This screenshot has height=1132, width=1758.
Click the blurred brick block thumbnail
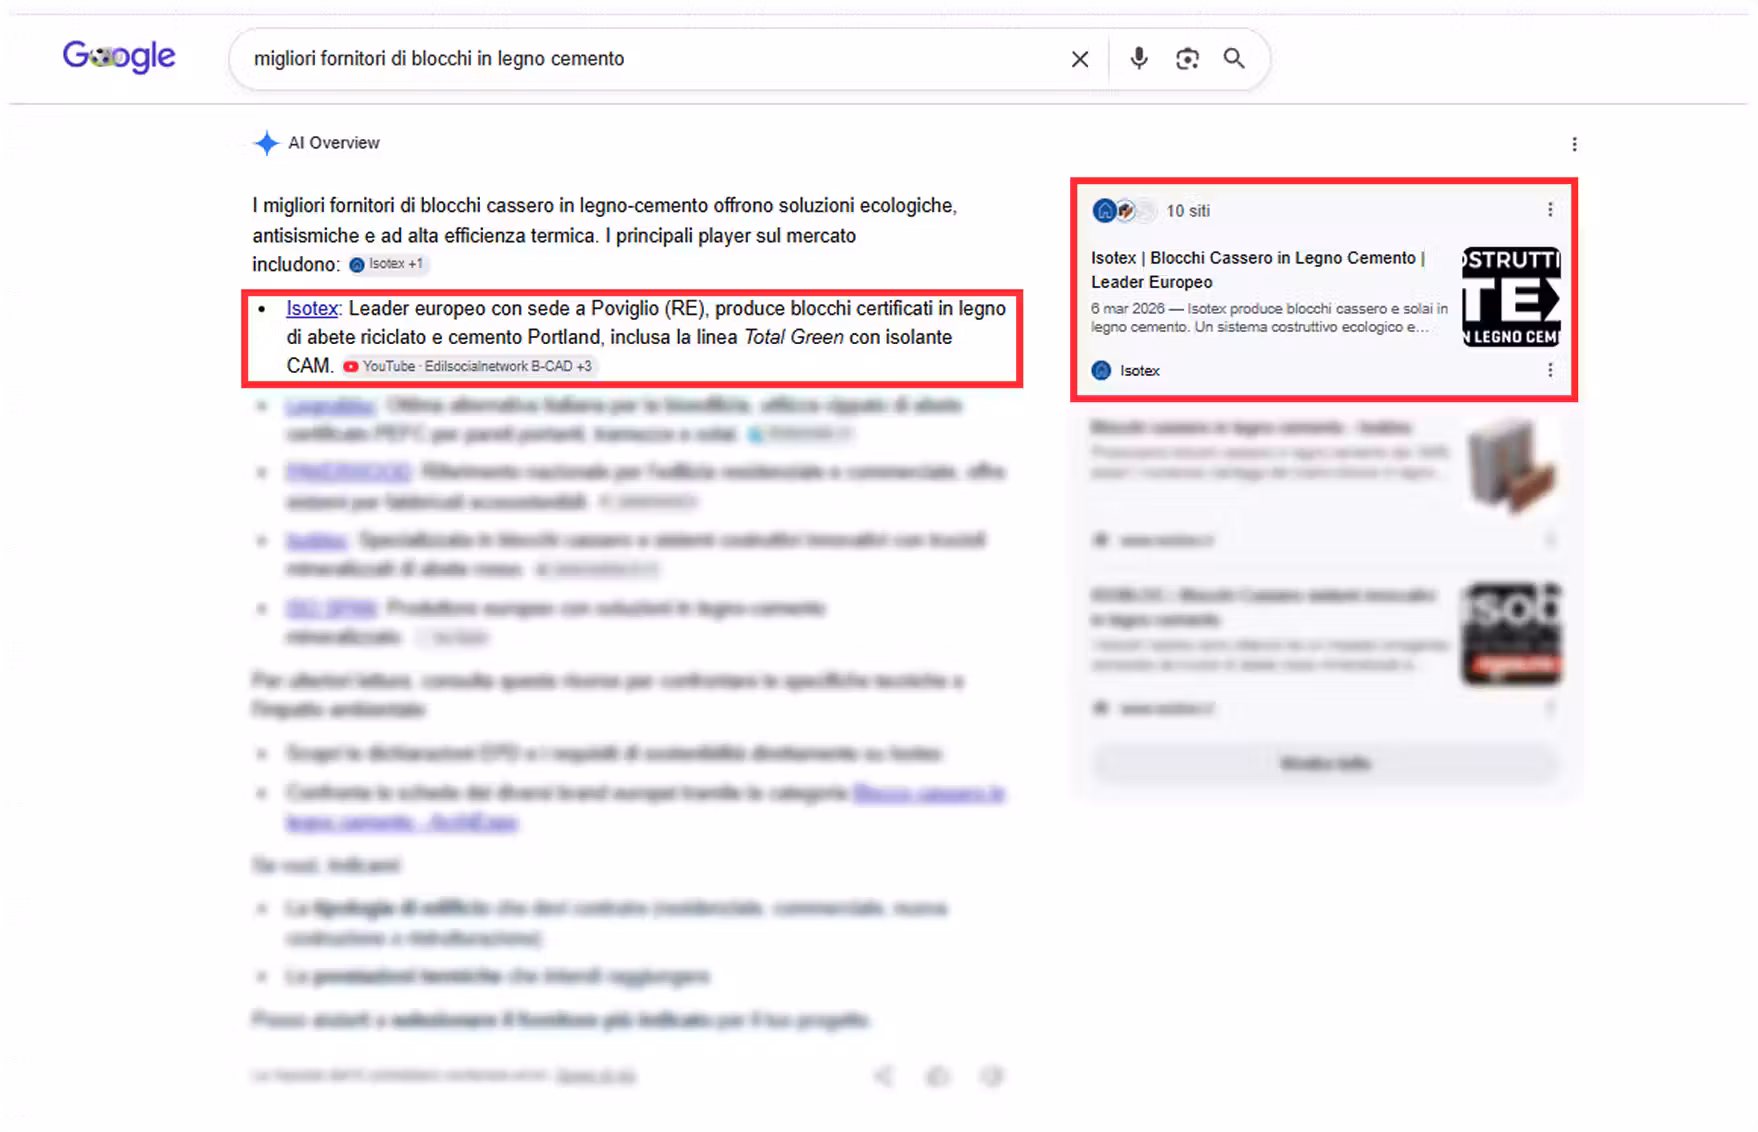[1511, 466]
